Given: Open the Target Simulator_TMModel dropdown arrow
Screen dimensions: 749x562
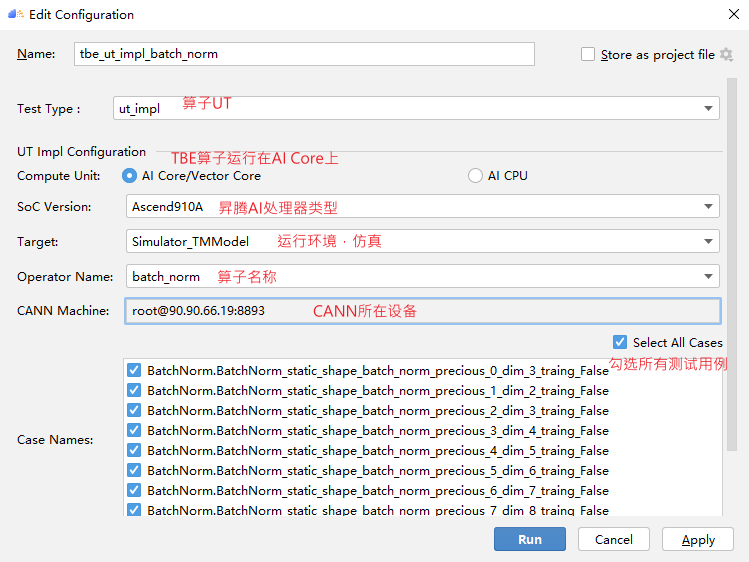Looking at the screenshot, I should tap(708, 241).
